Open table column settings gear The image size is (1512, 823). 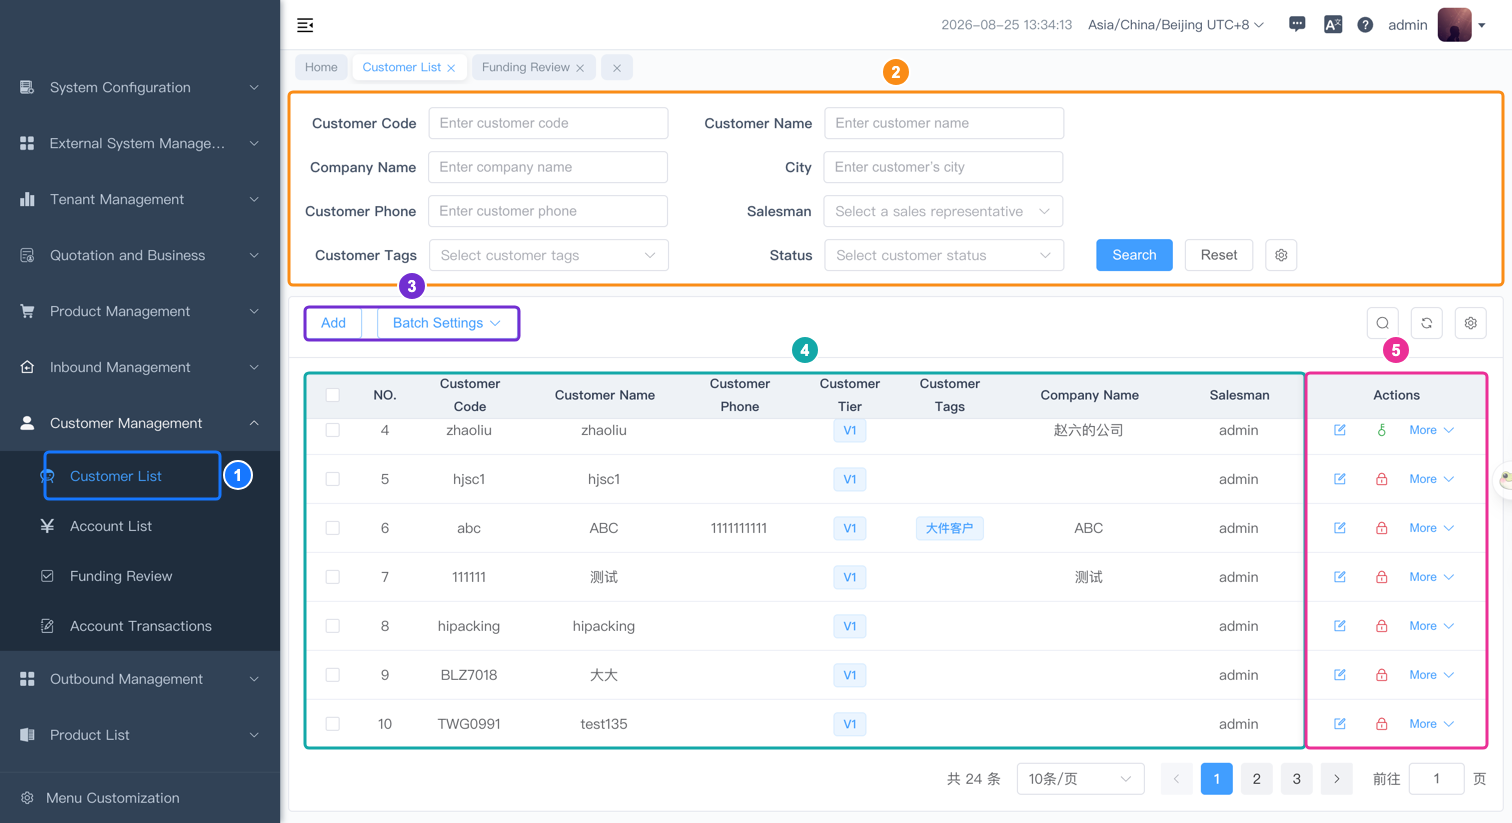tap(1471, 323)
